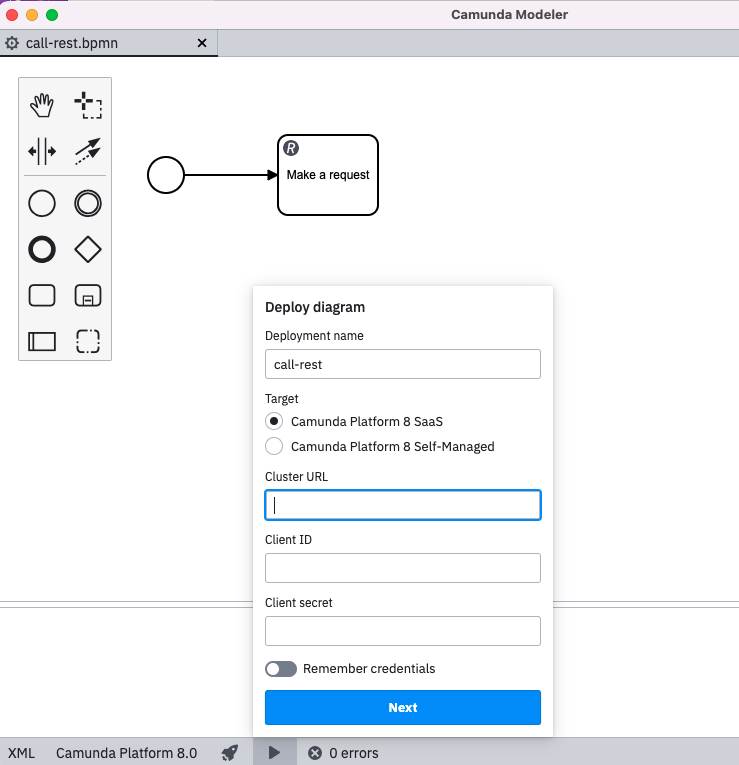Click Camunda Platform 8.0 engine version
Viewport: 739px width, 765px height.
(126, 753)
